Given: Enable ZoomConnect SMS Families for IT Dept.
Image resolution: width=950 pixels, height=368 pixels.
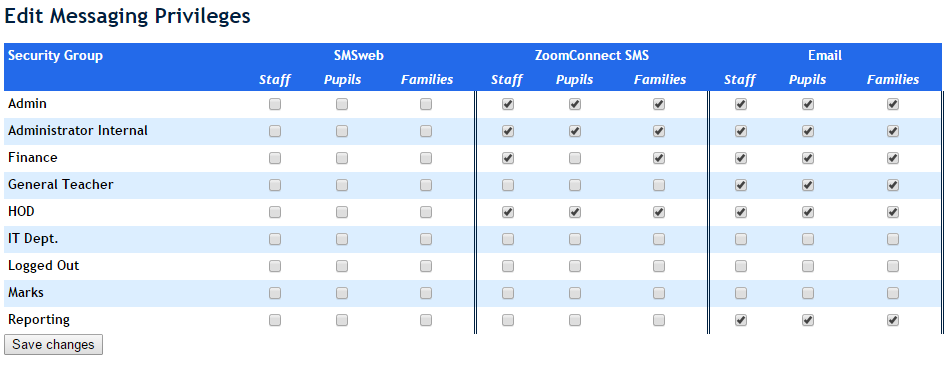Looking at the screenshot, I should (659, 239).
